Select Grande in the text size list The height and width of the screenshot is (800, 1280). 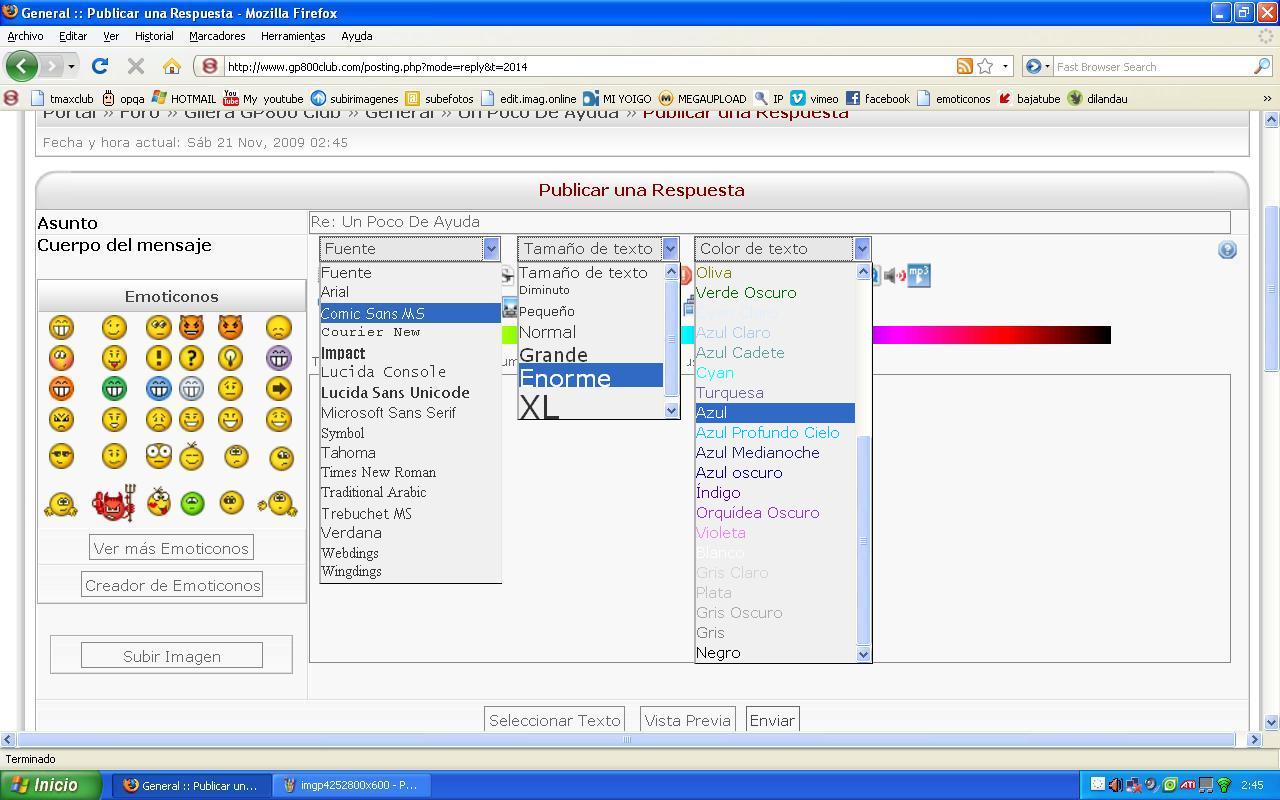point(553,355)
